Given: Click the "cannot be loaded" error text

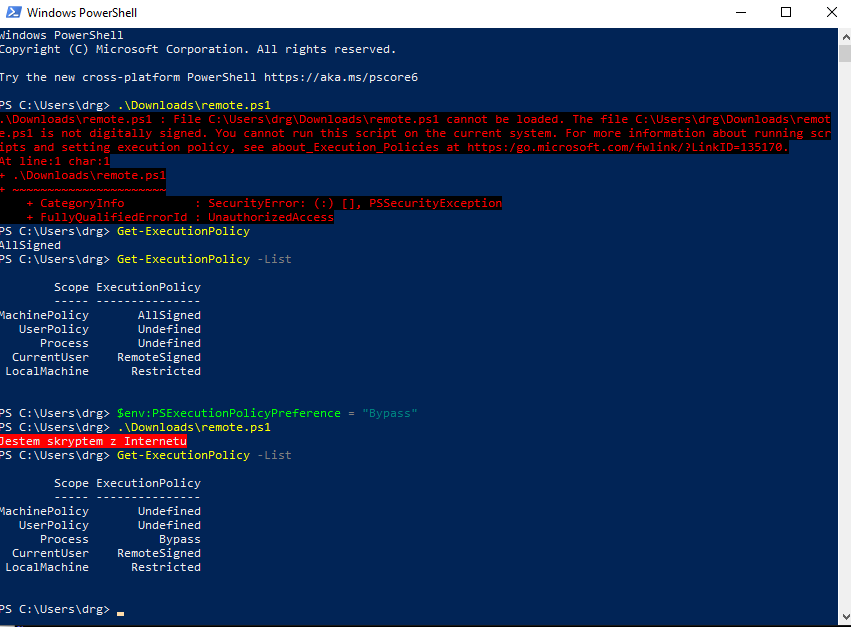Looking at the screenshot, I should (x=503, y=119).
